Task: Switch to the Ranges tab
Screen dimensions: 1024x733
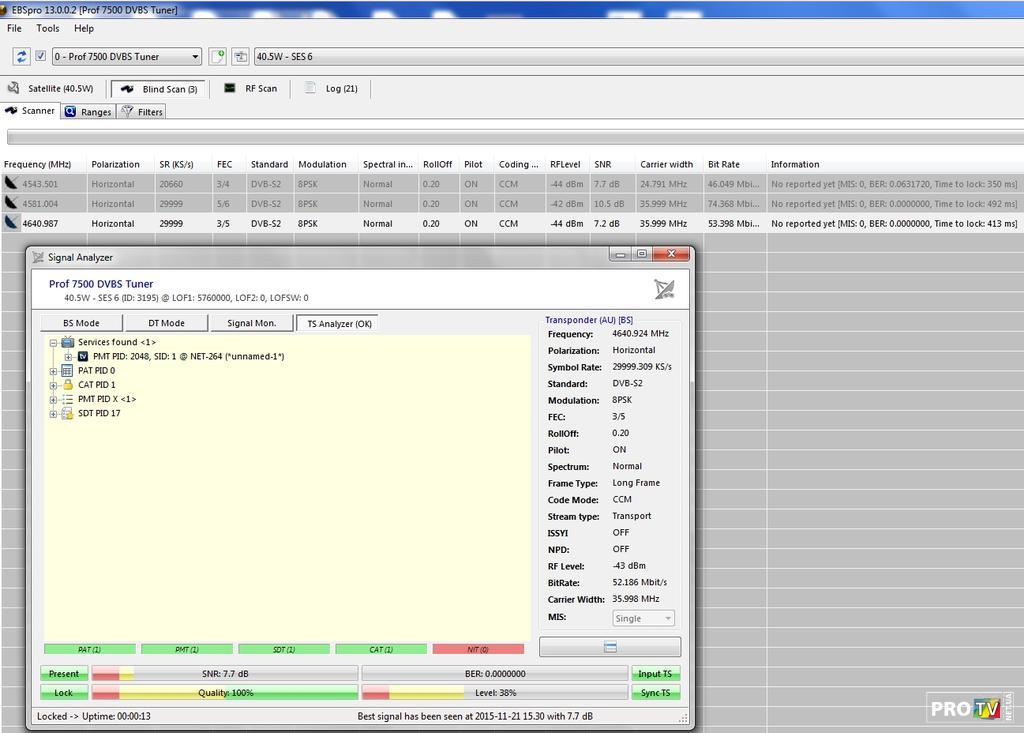Action: click(x=88, y=112)
